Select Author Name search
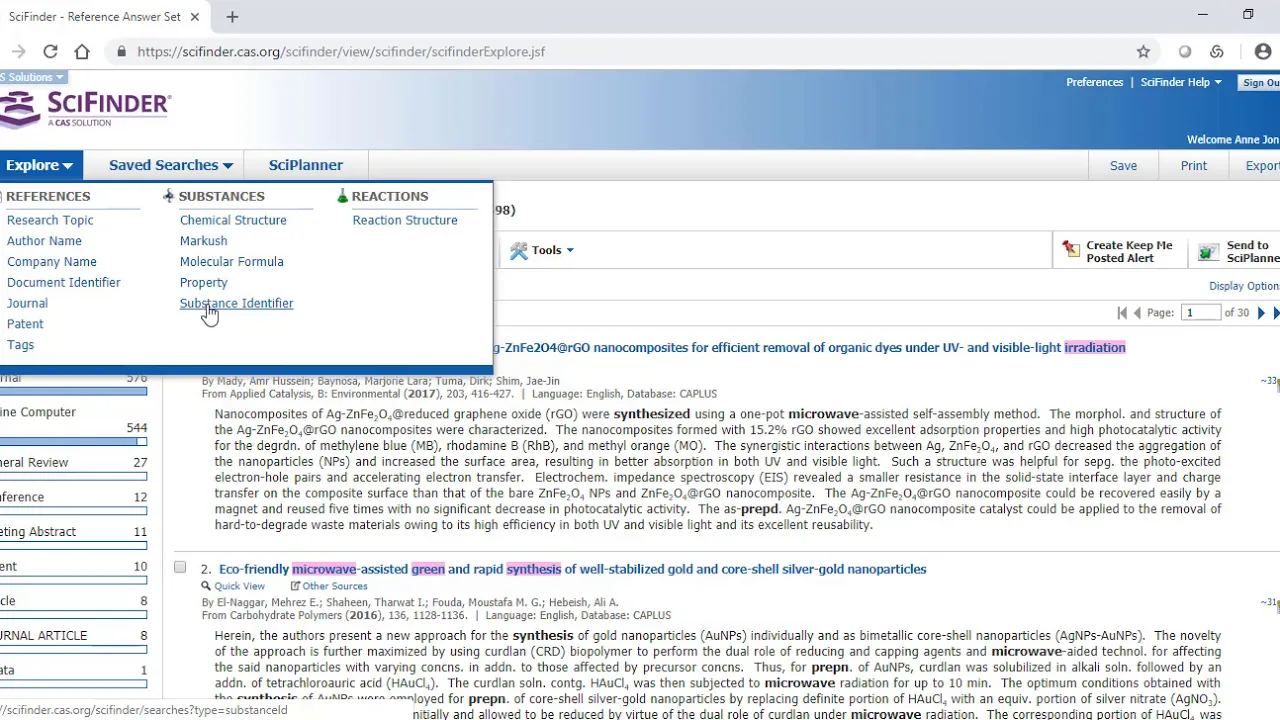Image resolution: width=1280 pixels, height=720 pixels. coord(44,241)
